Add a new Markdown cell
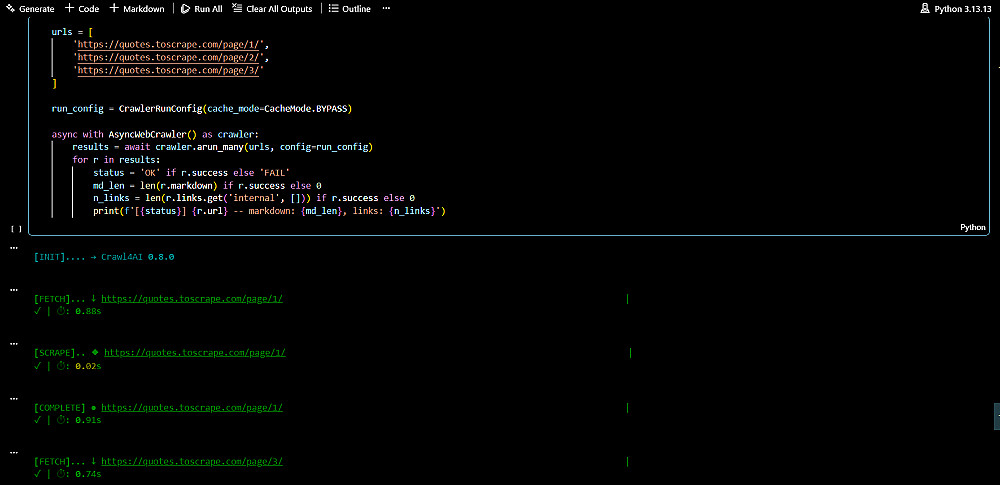1000x485 pixels. (136, 9)
